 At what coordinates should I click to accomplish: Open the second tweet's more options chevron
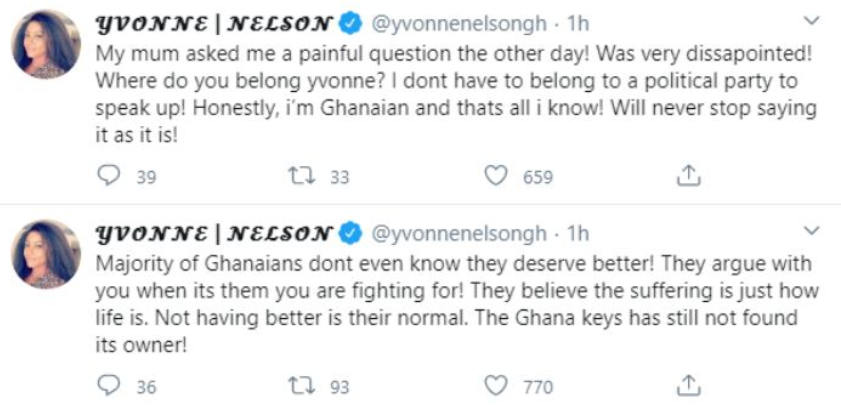click(x=813, y=231)
